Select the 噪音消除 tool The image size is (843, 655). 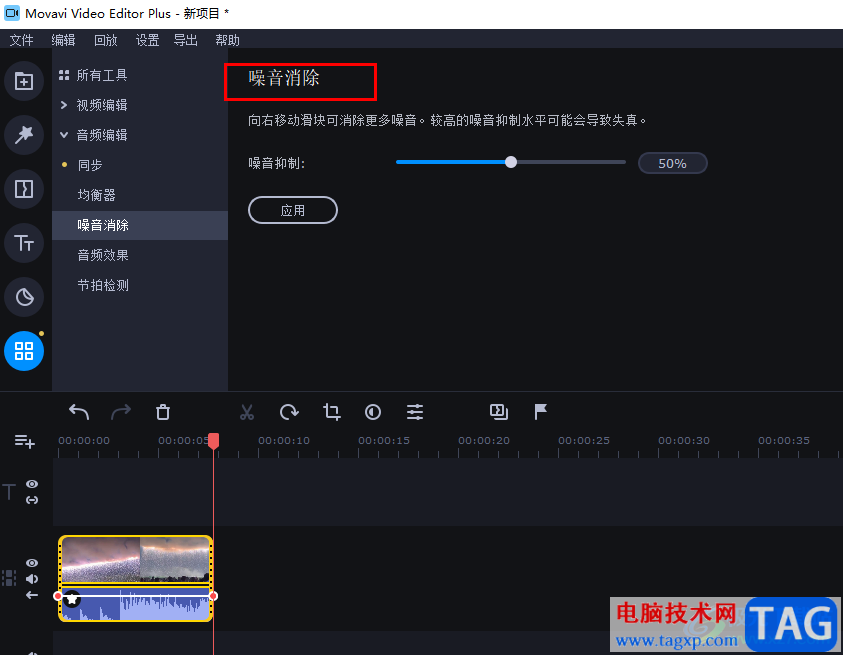point(140,225)
